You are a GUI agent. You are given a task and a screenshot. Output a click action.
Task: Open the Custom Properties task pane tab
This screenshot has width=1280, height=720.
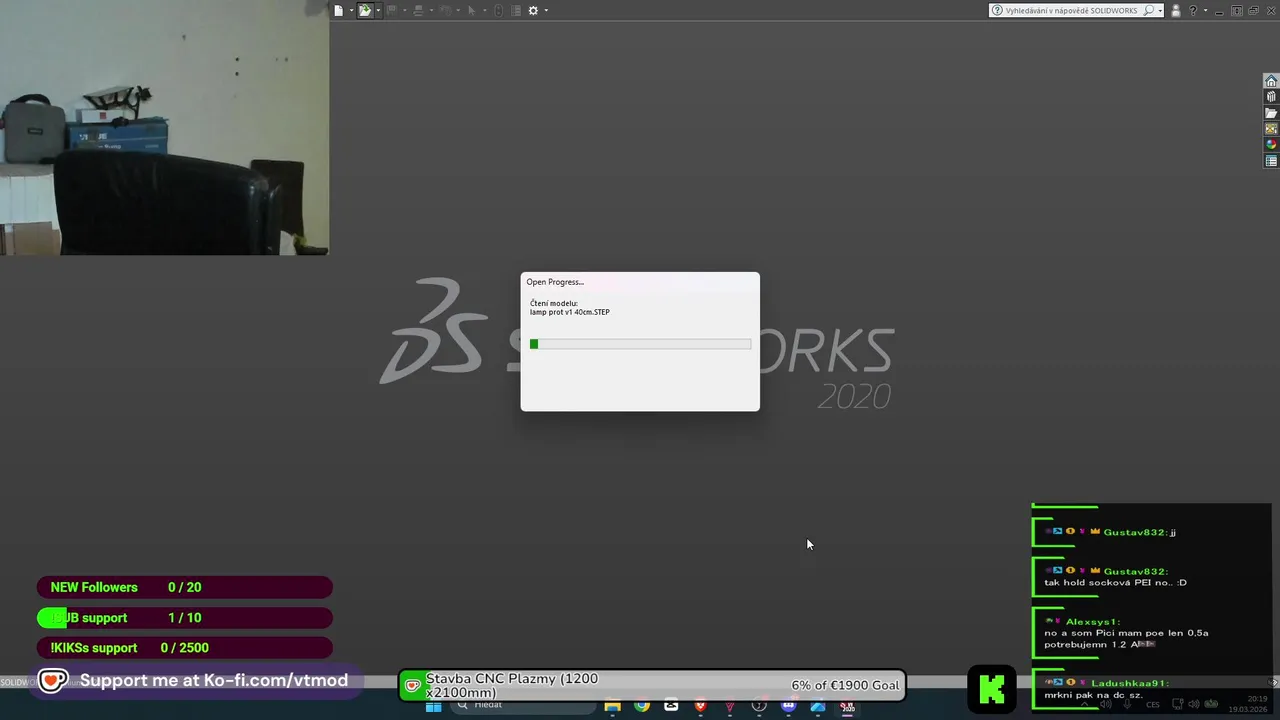(x=1271, y=161)
